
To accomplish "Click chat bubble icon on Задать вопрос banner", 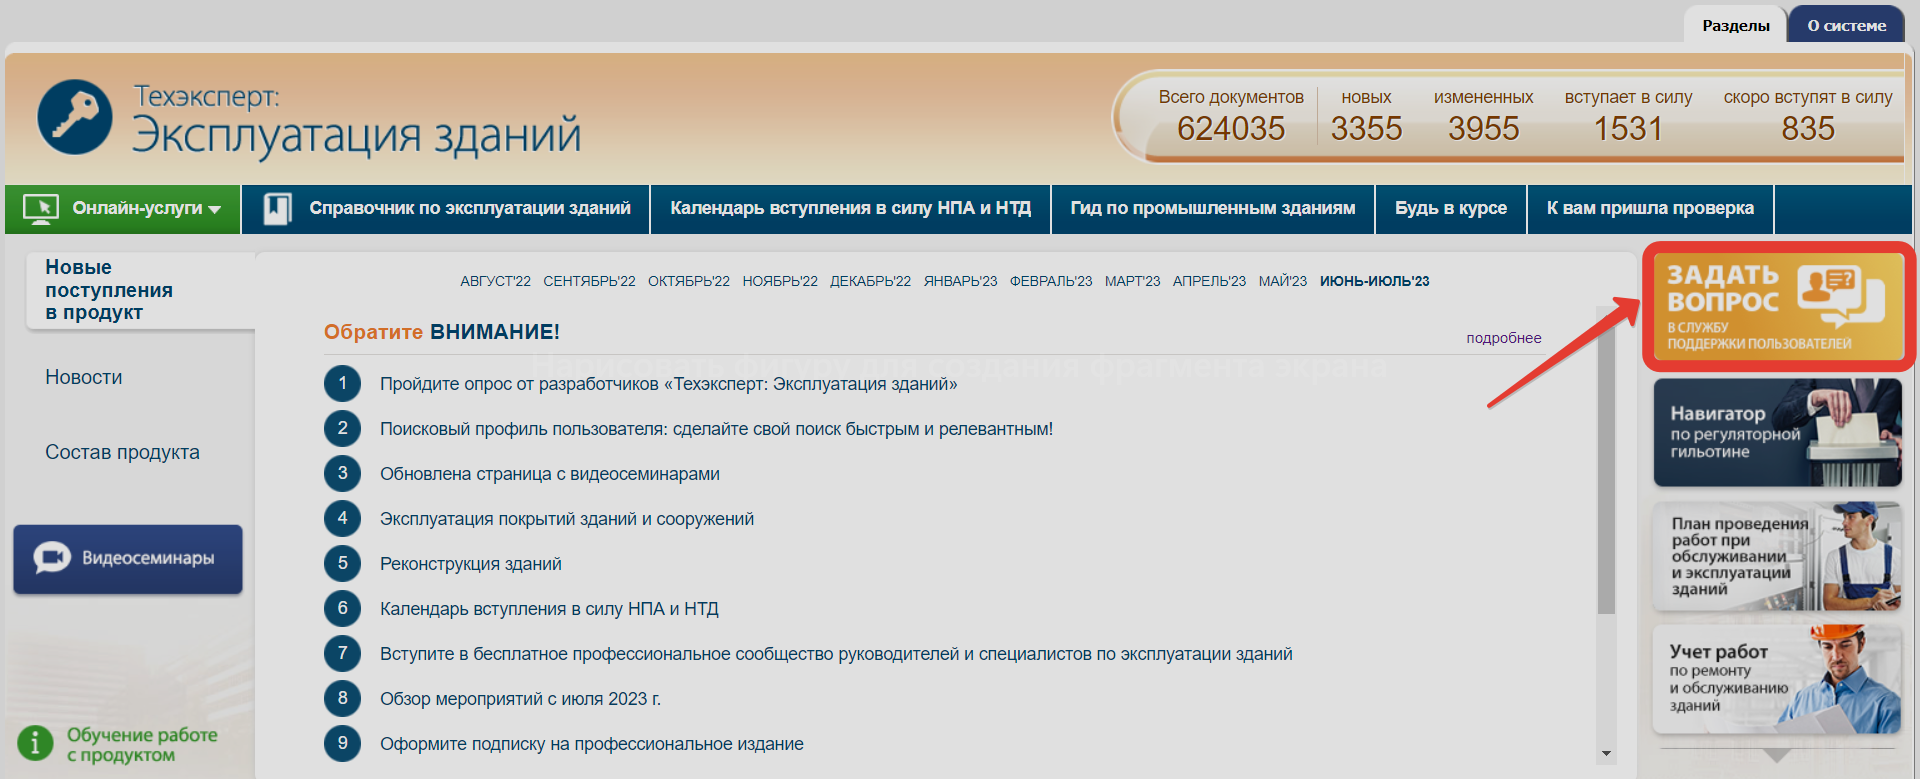I will (1840, 296).
